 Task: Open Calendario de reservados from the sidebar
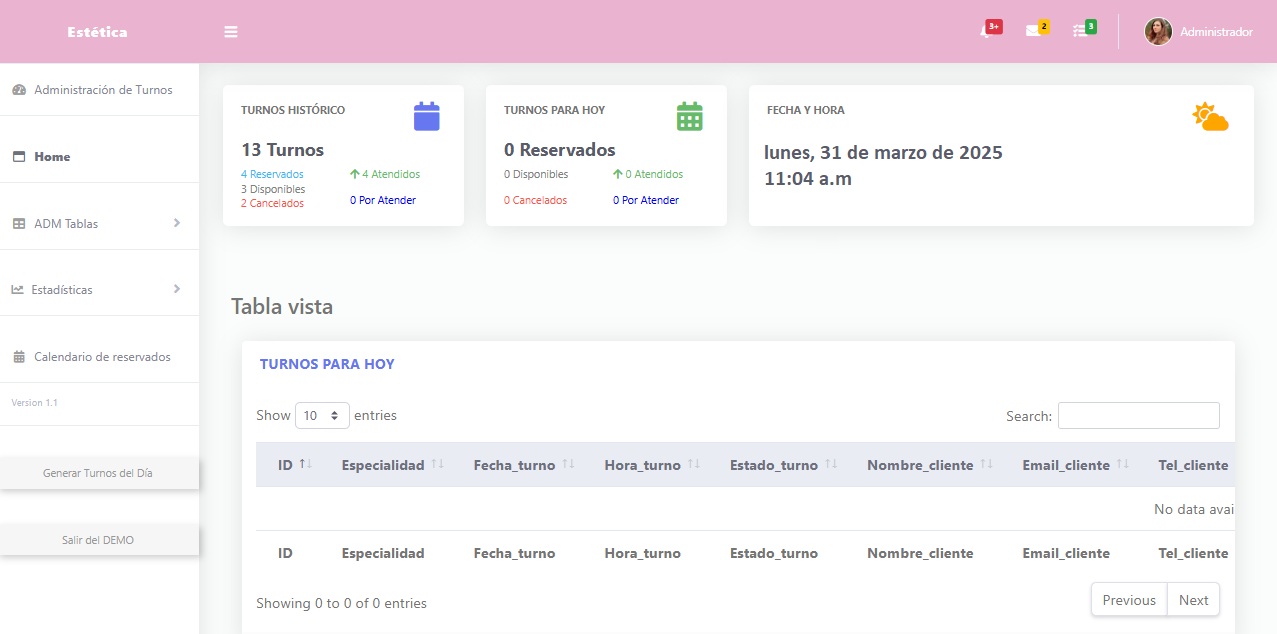coord(103,356)
